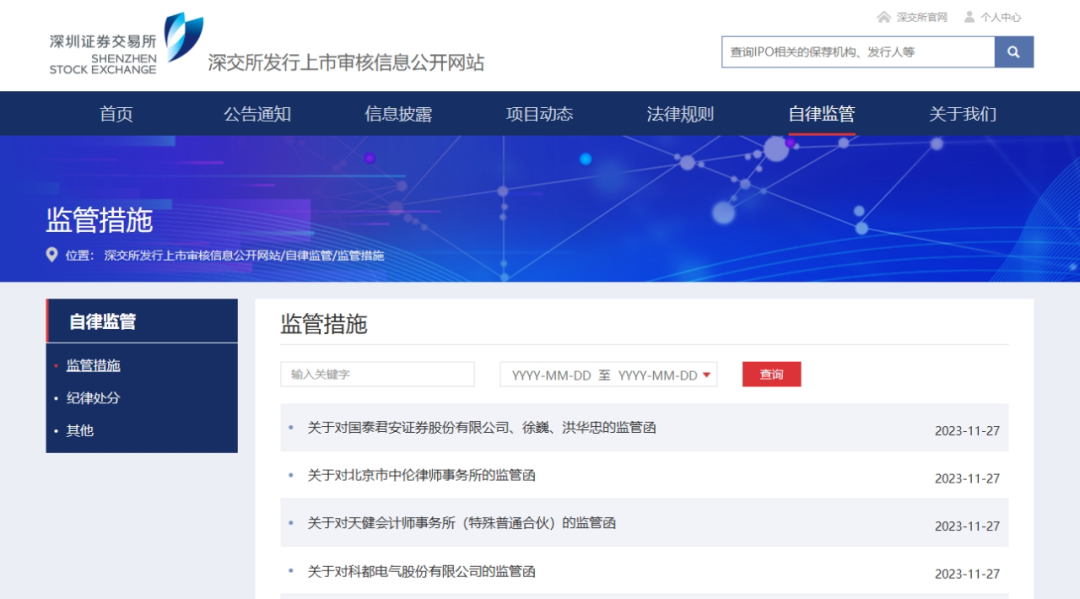Click the user icon for 个人中心

pos(969,17)
